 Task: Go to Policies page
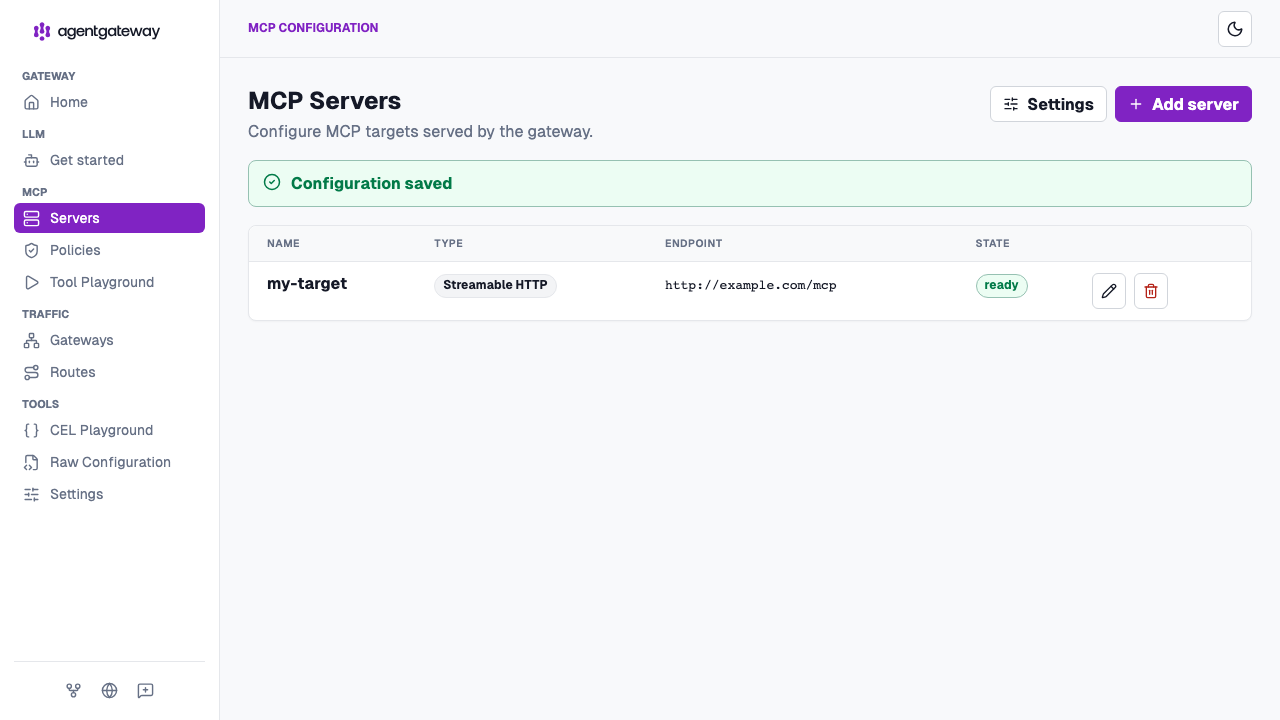109,250
